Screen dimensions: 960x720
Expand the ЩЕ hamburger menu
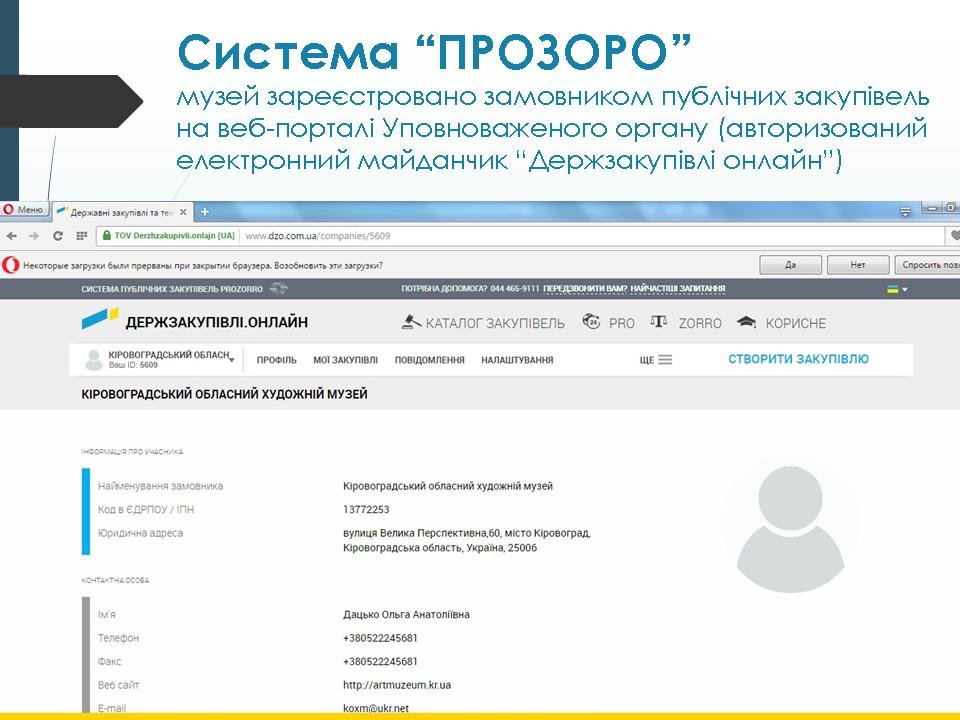(656, 360)
